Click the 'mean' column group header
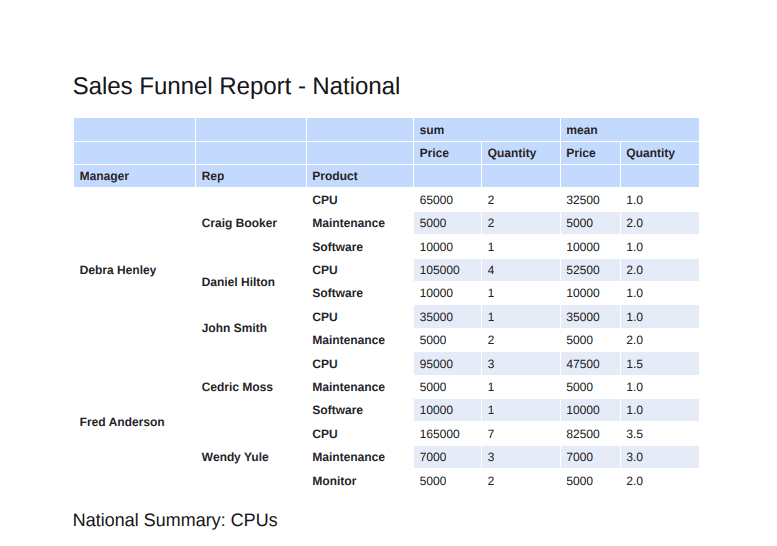 coord(629,130)
